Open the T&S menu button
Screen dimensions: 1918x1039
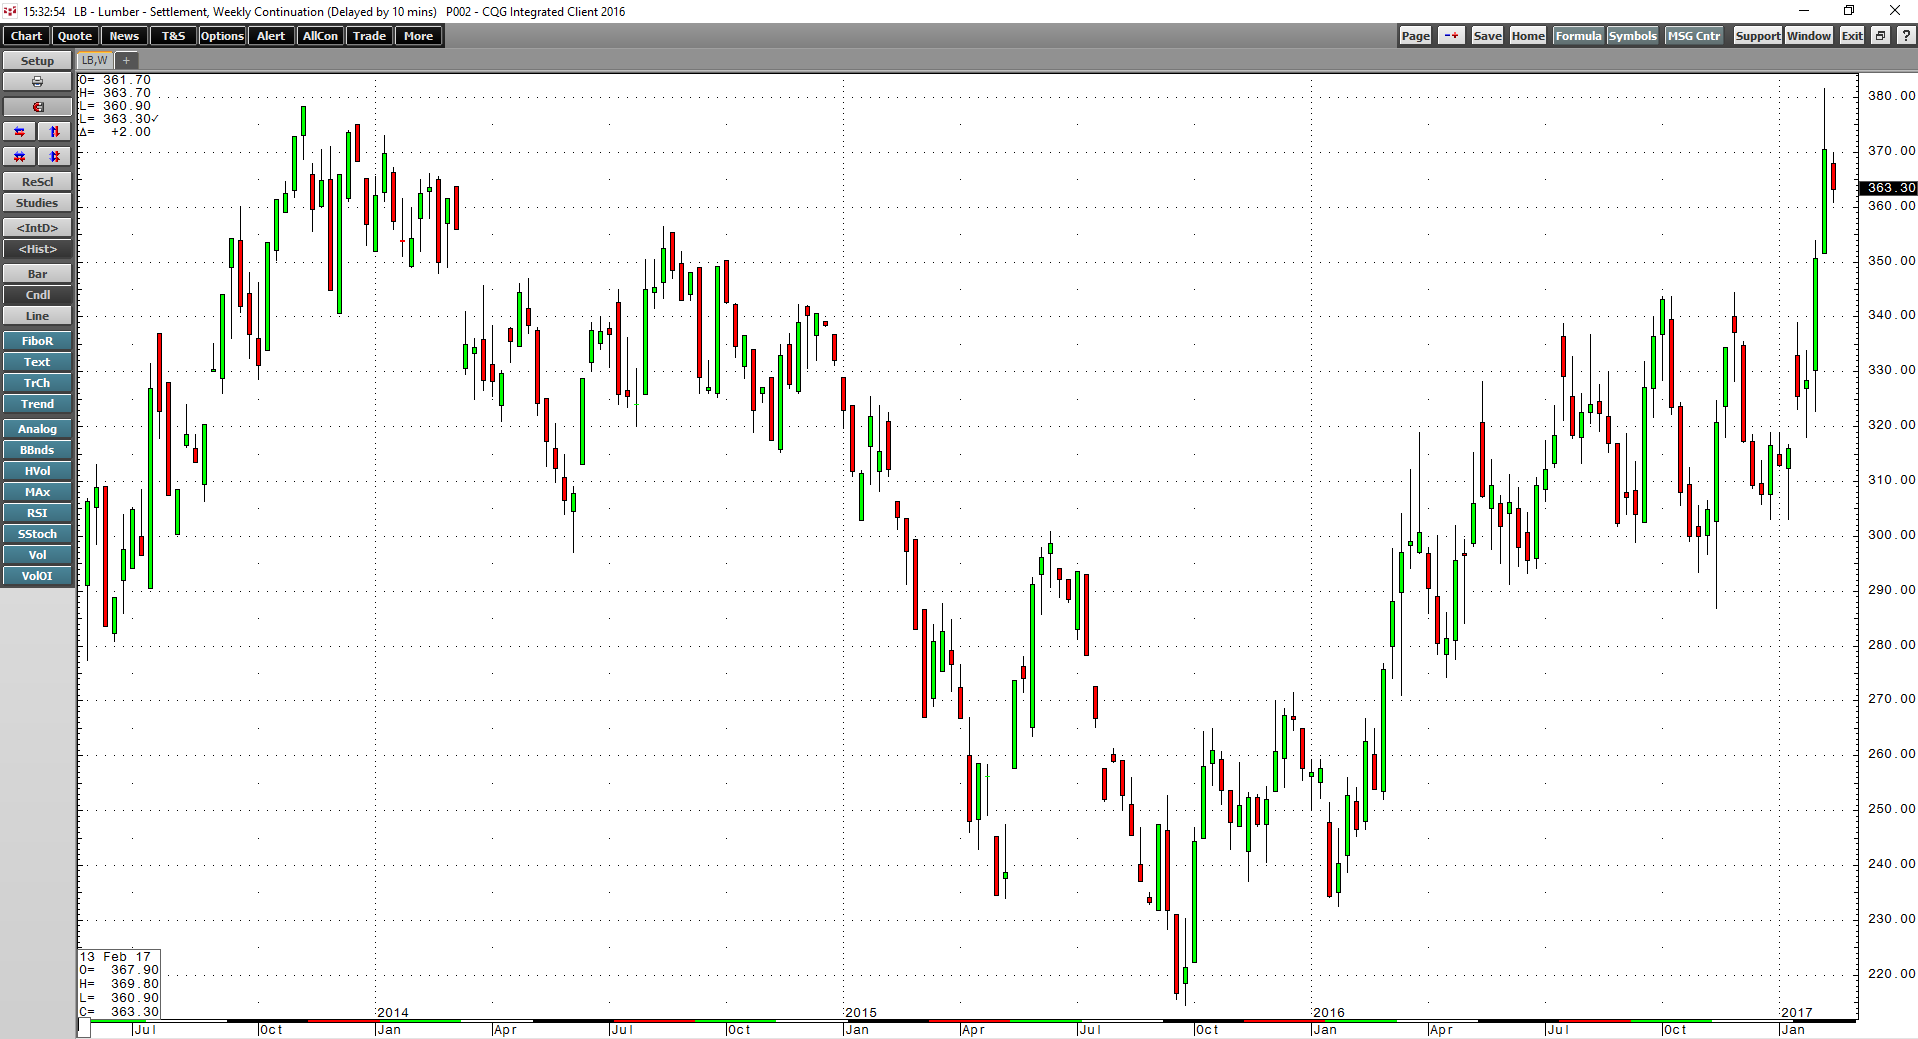pos(173,36)
